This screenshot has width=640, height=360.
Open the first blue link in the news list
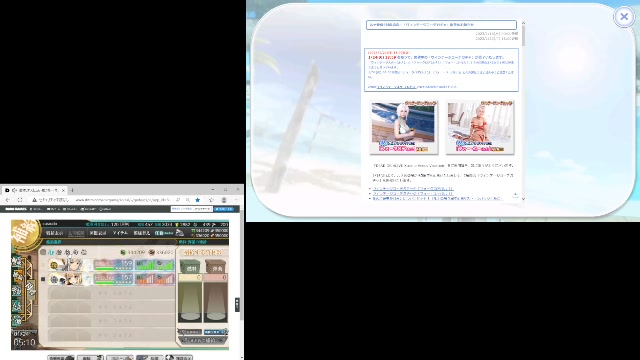[412, 189]
